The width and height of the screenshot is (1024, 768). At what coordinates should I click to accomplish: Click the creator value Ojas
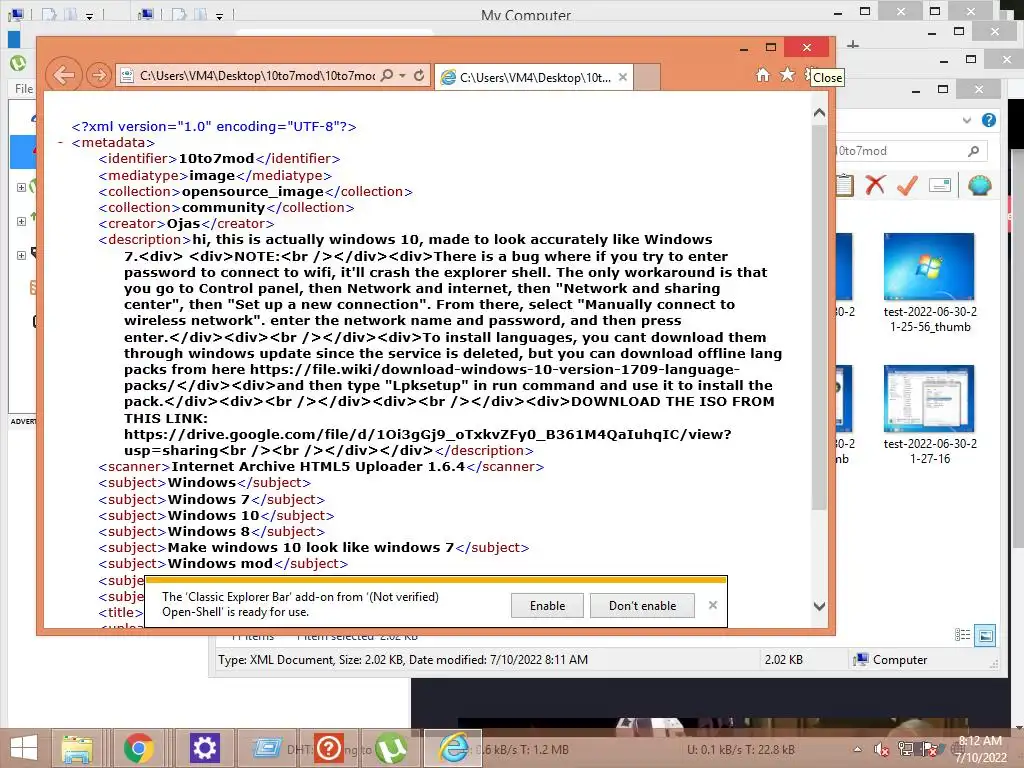184,223
